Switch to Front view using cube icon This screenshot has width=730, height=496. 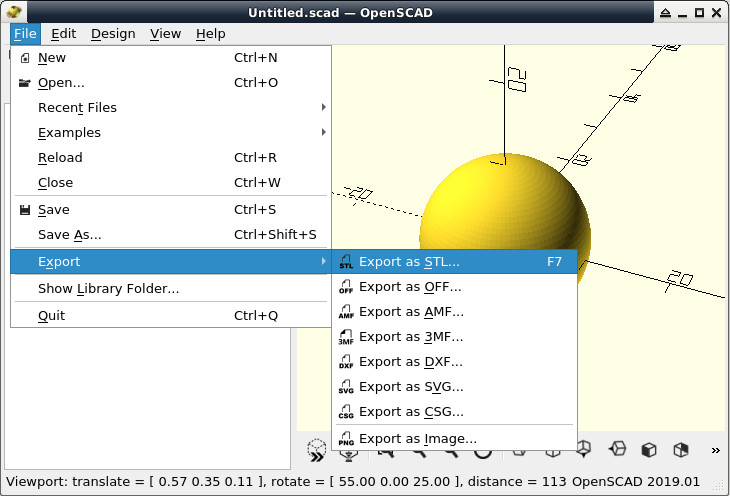coord(649,450)
